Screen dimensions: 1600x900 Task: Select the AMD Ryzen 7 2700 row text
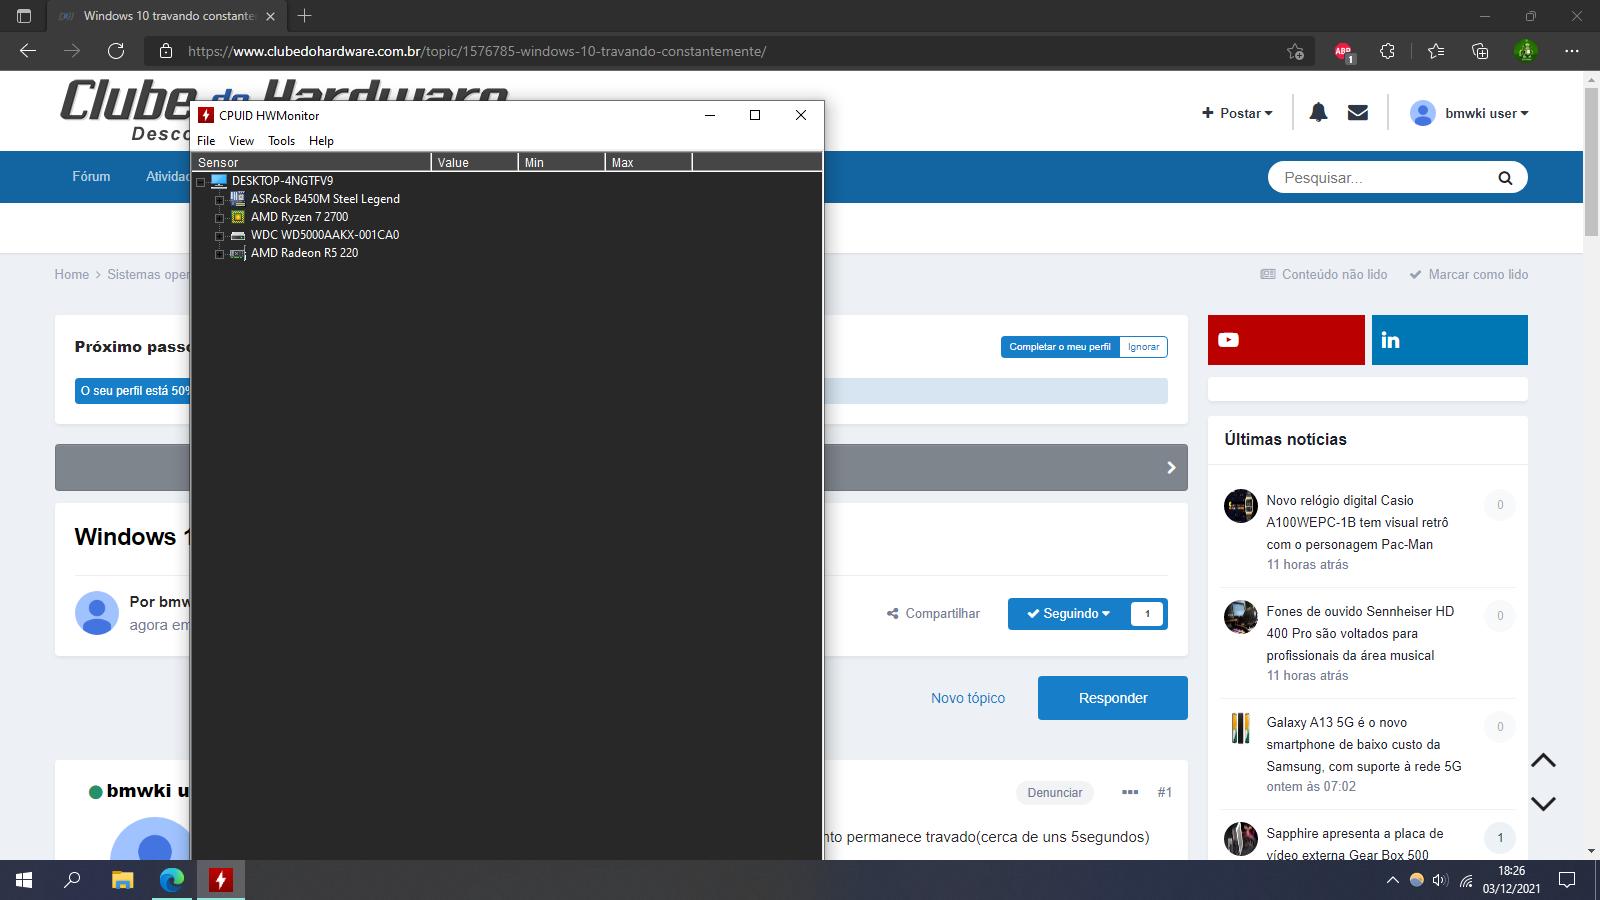(x=299, y=217)
